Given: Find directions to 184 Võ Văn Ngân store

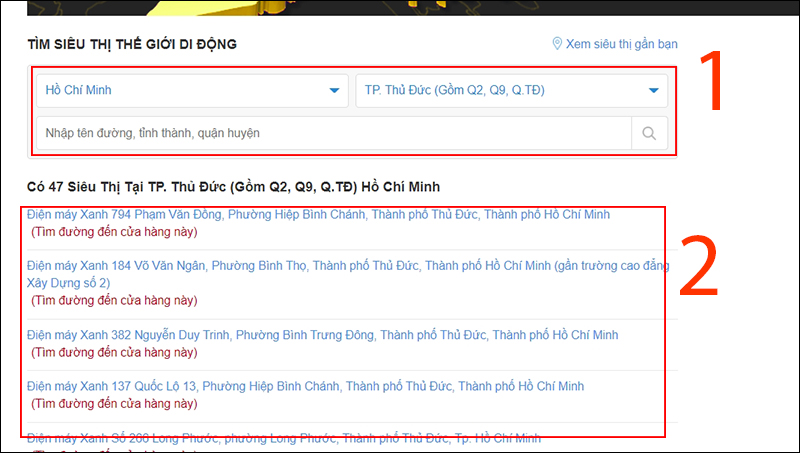Looking at the screenshot, I should pos(114,300).
